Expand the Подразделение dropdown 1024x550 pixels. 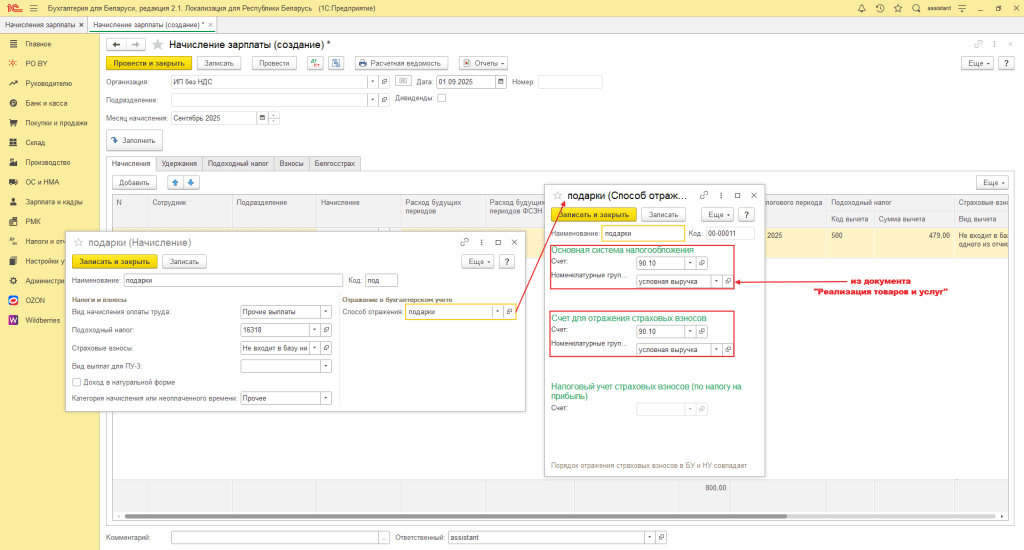click(372, 100)
